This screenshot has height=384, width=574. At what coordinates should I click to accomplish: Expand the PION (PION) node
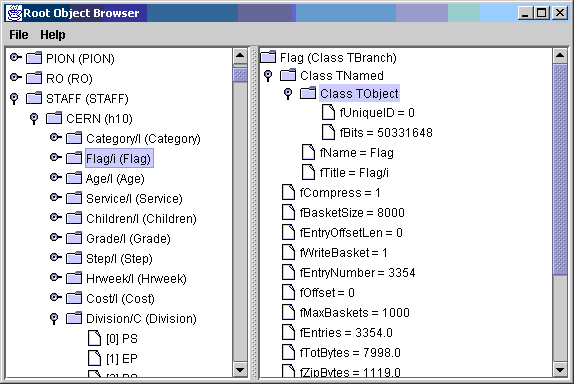coord(16,57)
